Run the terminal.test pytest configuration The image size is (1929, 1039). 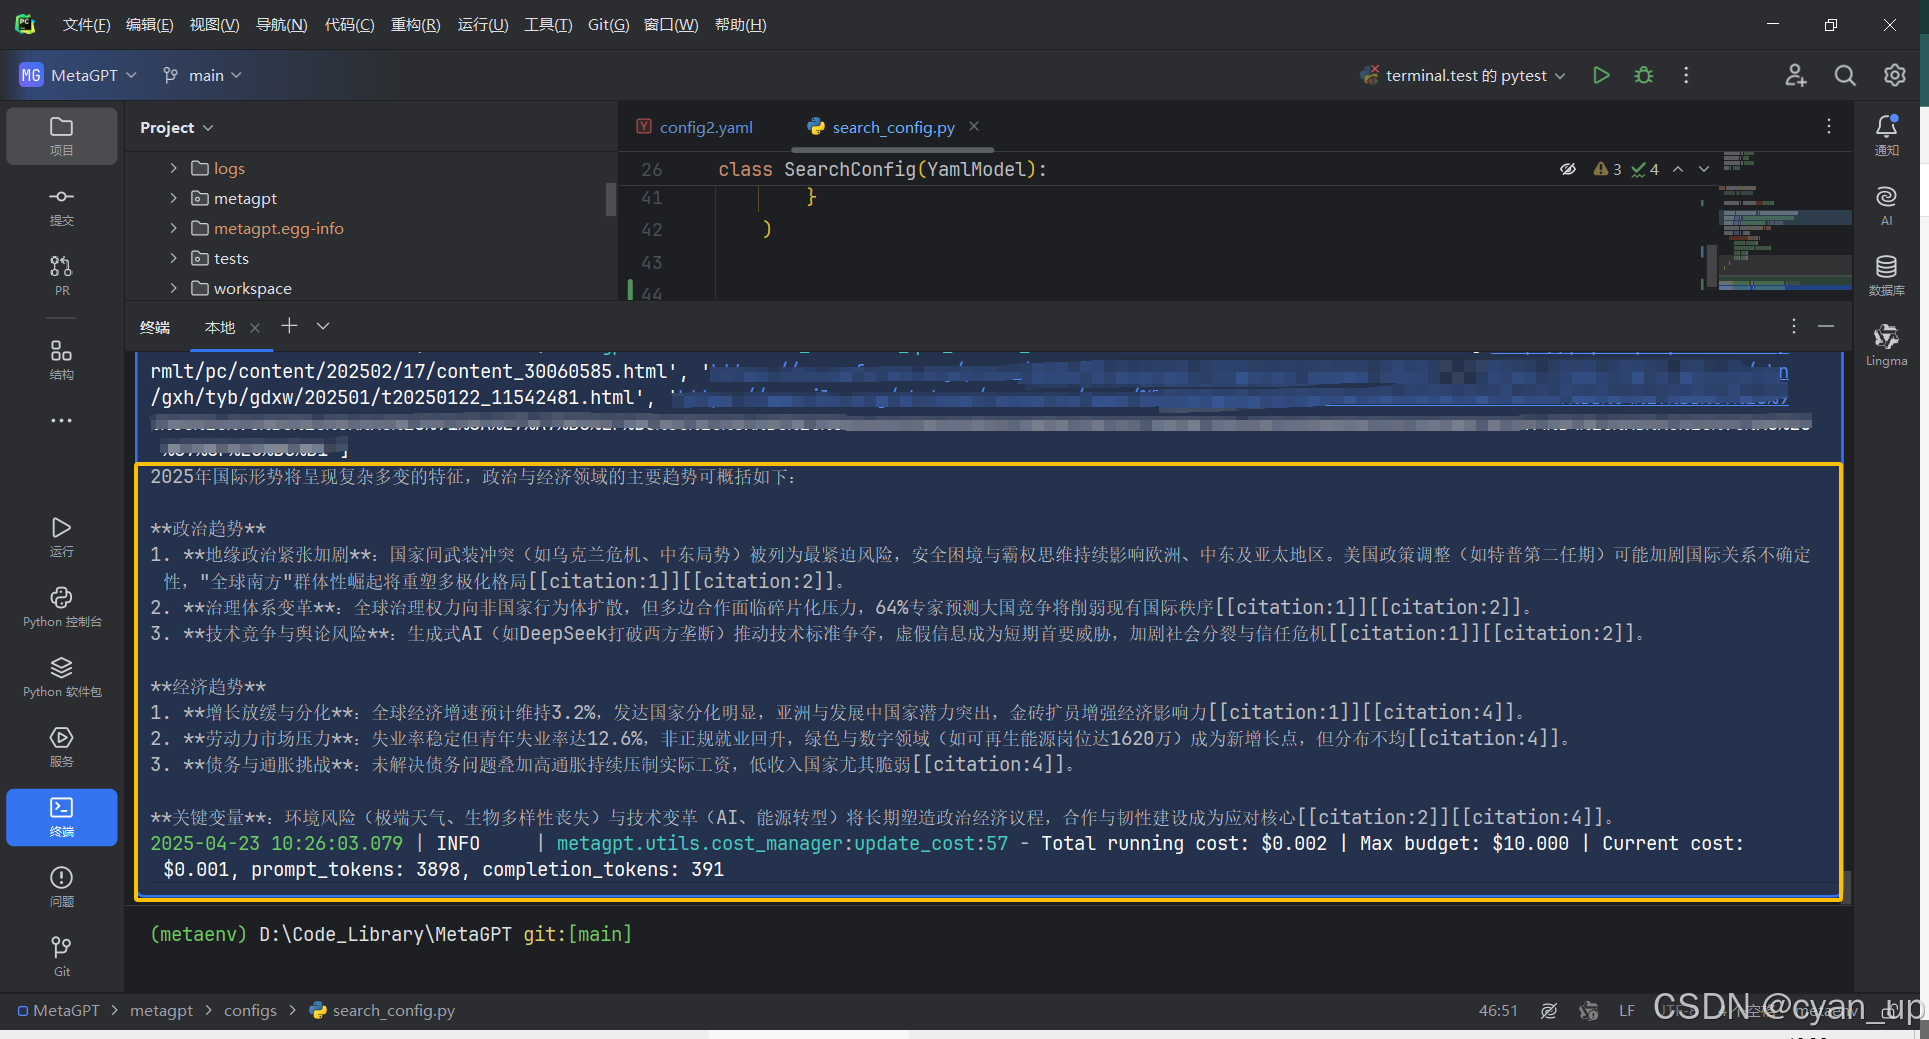(1601, 75)
